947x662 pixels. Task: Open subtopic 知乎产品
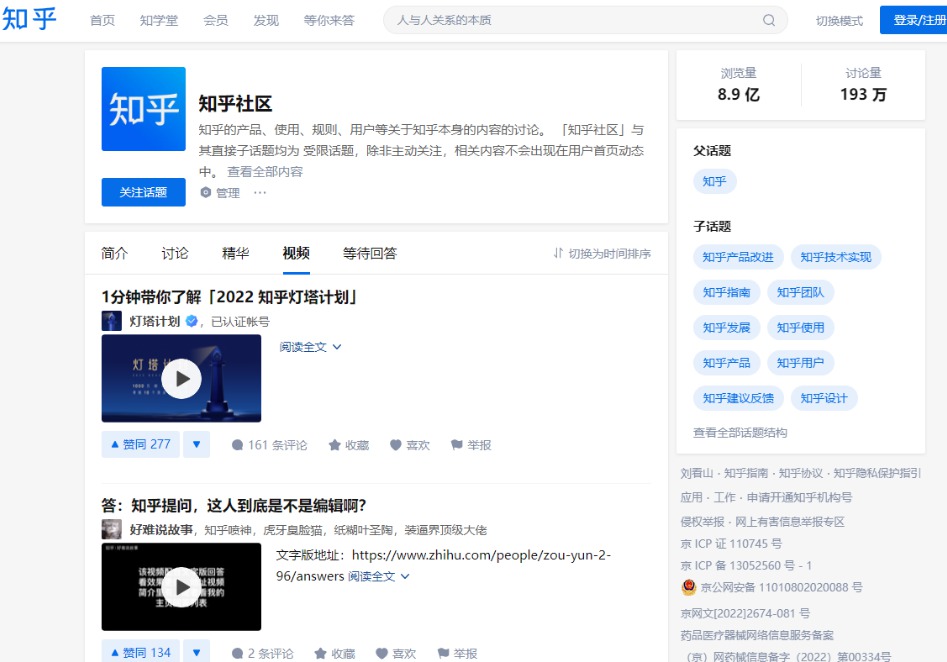(727, 363)
